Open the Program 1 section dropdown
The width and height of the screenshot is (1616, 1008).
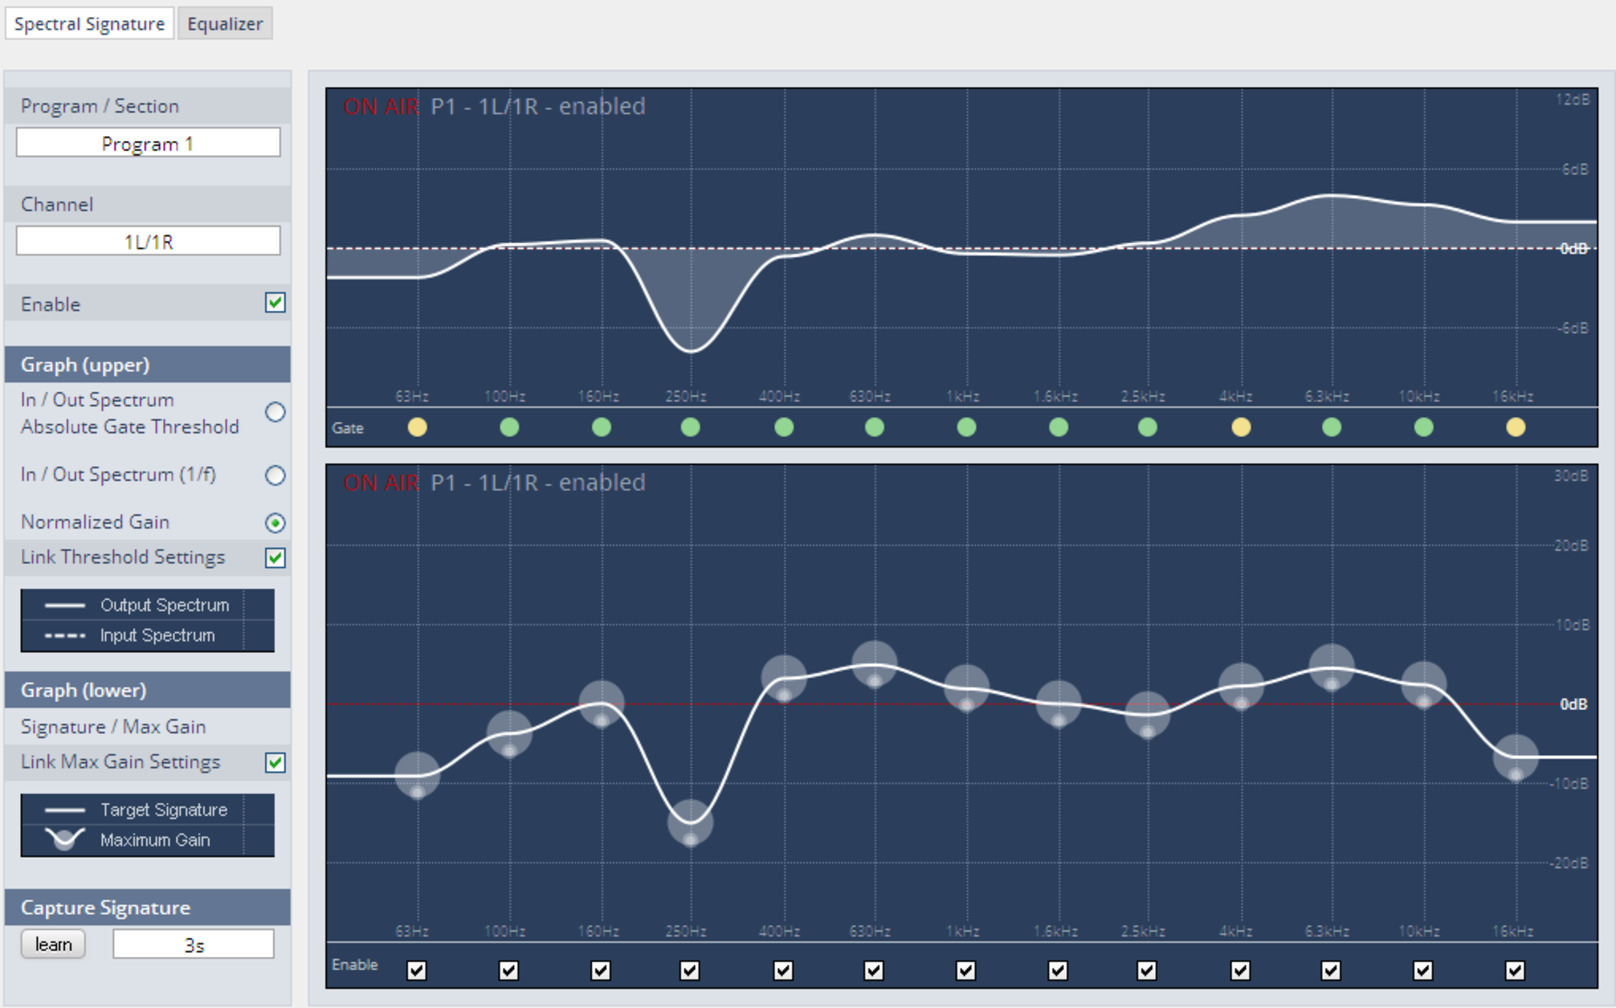tap(148, 143)
